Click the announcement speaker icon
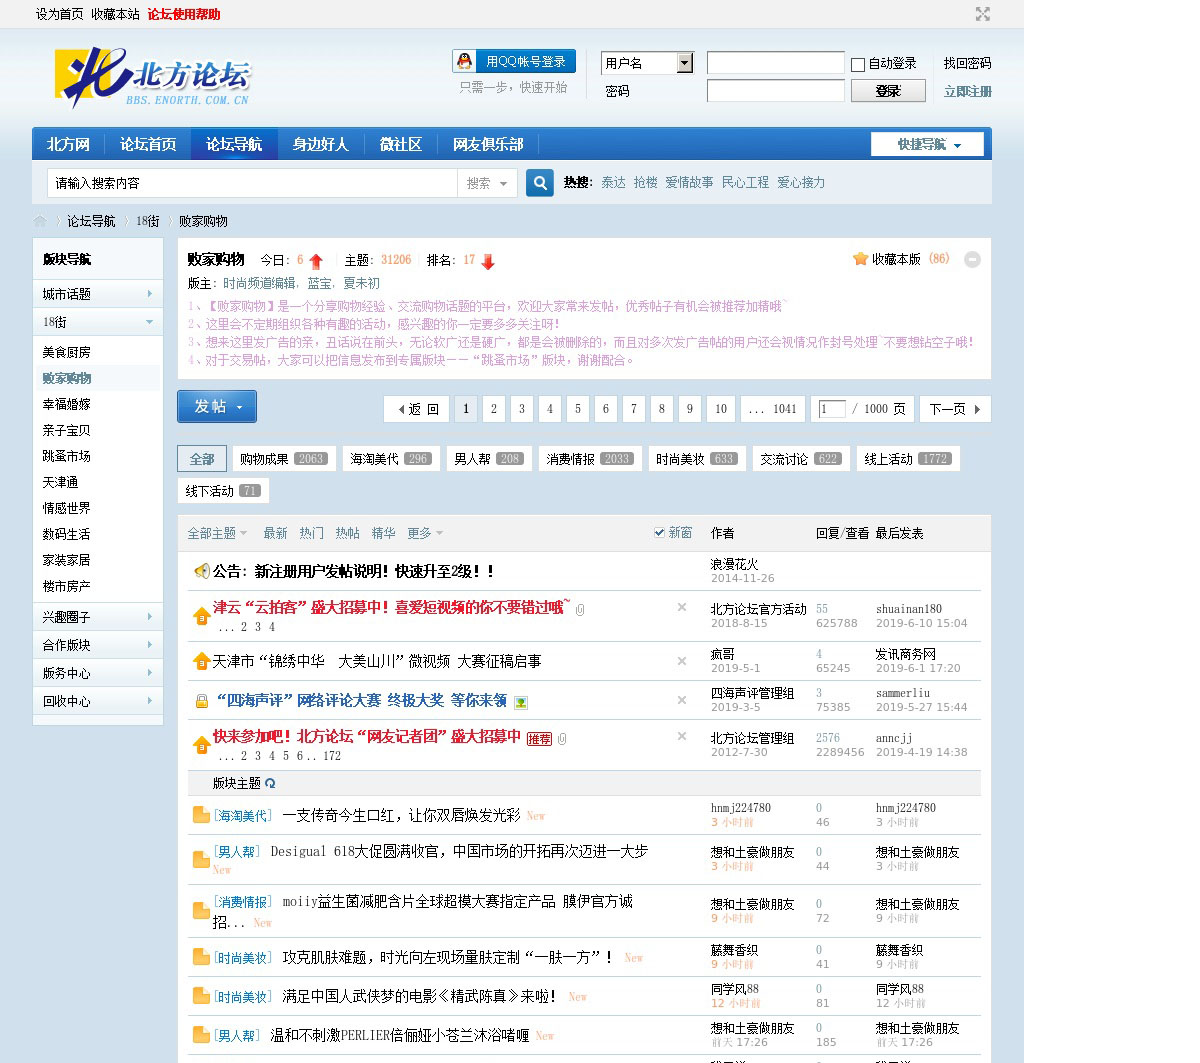 201,571
